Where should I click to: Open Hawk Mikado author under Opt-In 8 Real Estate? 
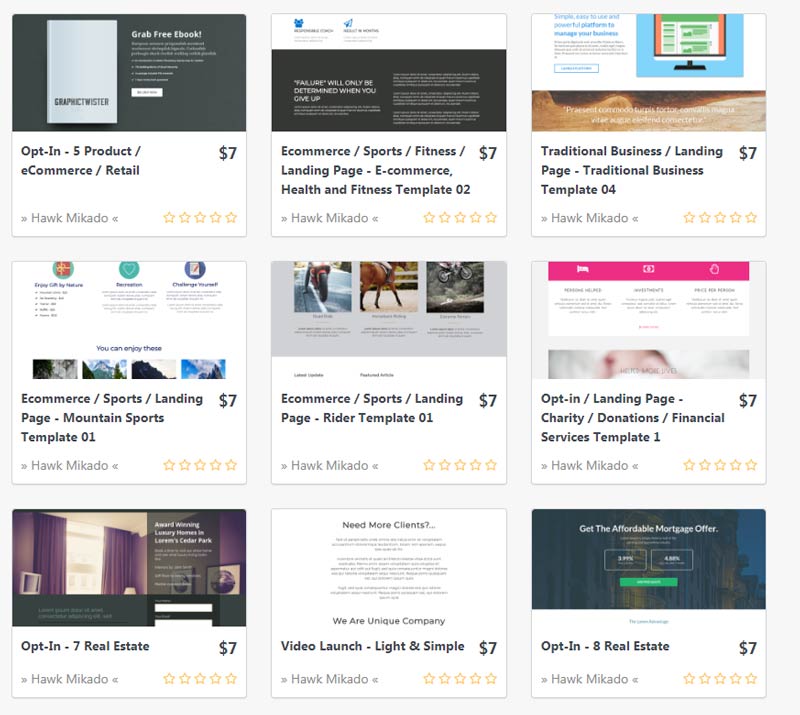(x=589, y=679)
